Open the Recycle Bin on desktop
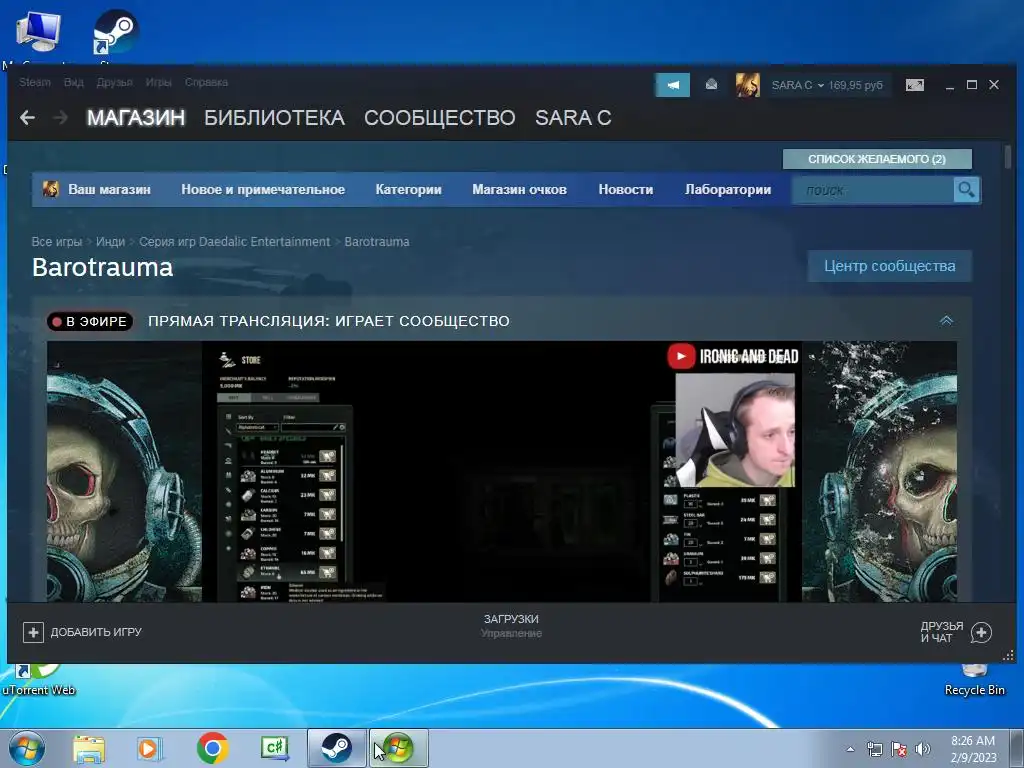The width and height of the screenshot is (1024, 768). 974,680
